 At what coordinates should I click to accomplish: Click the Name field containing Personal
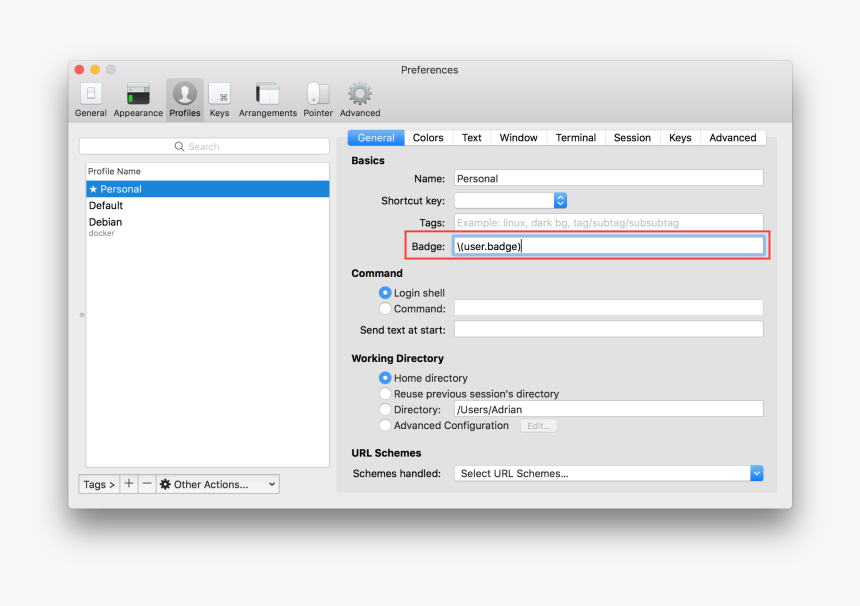click(609, 178)
